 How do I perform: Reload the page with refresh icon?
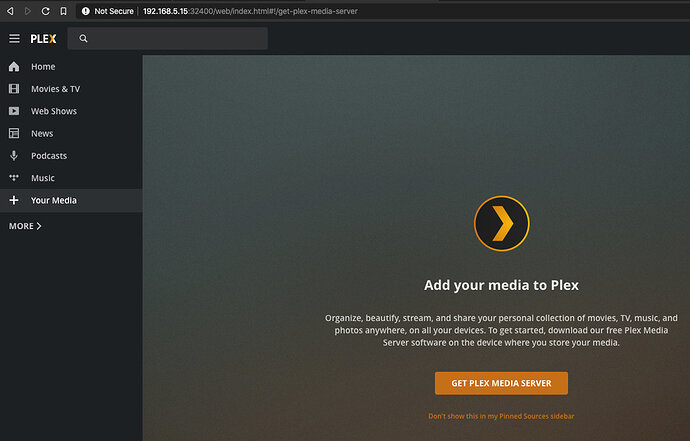click(45, 11)
